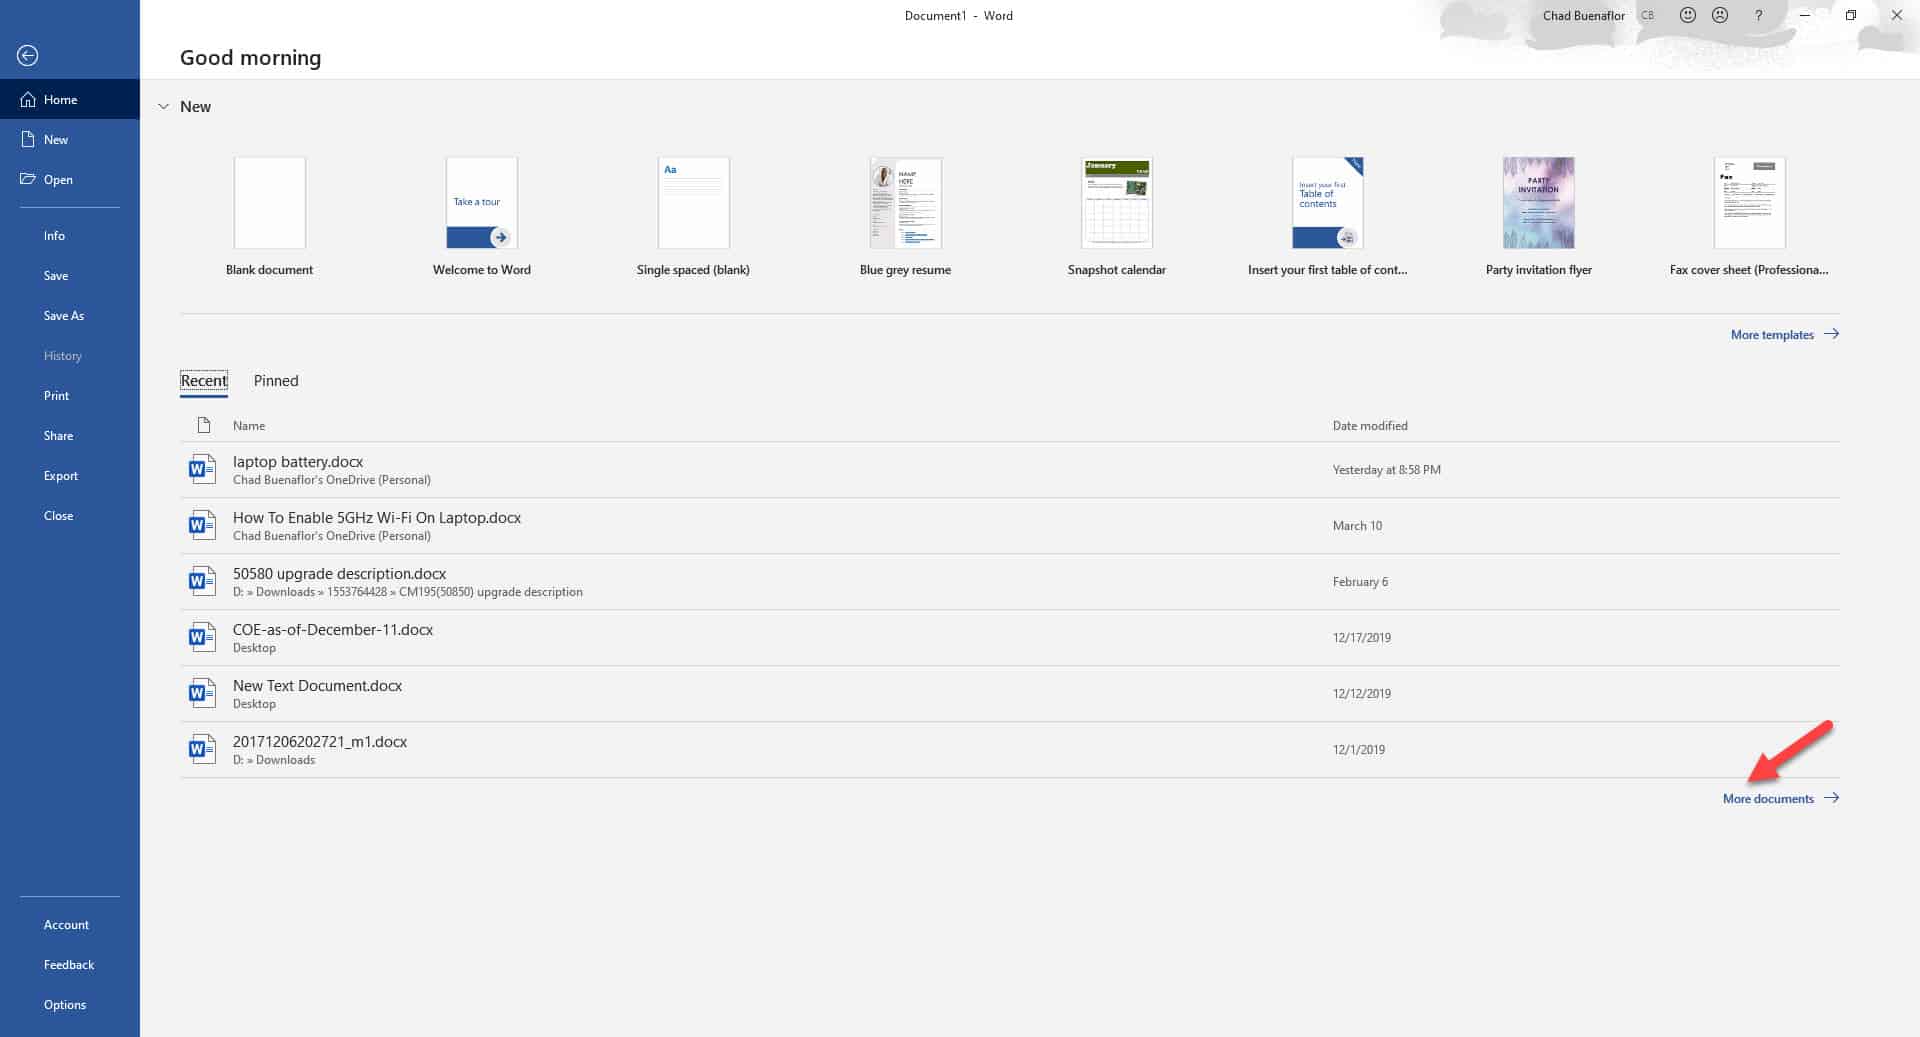Click the 'February 6' date cell
The image size is (1920, 1037).
click(1360, 581)
